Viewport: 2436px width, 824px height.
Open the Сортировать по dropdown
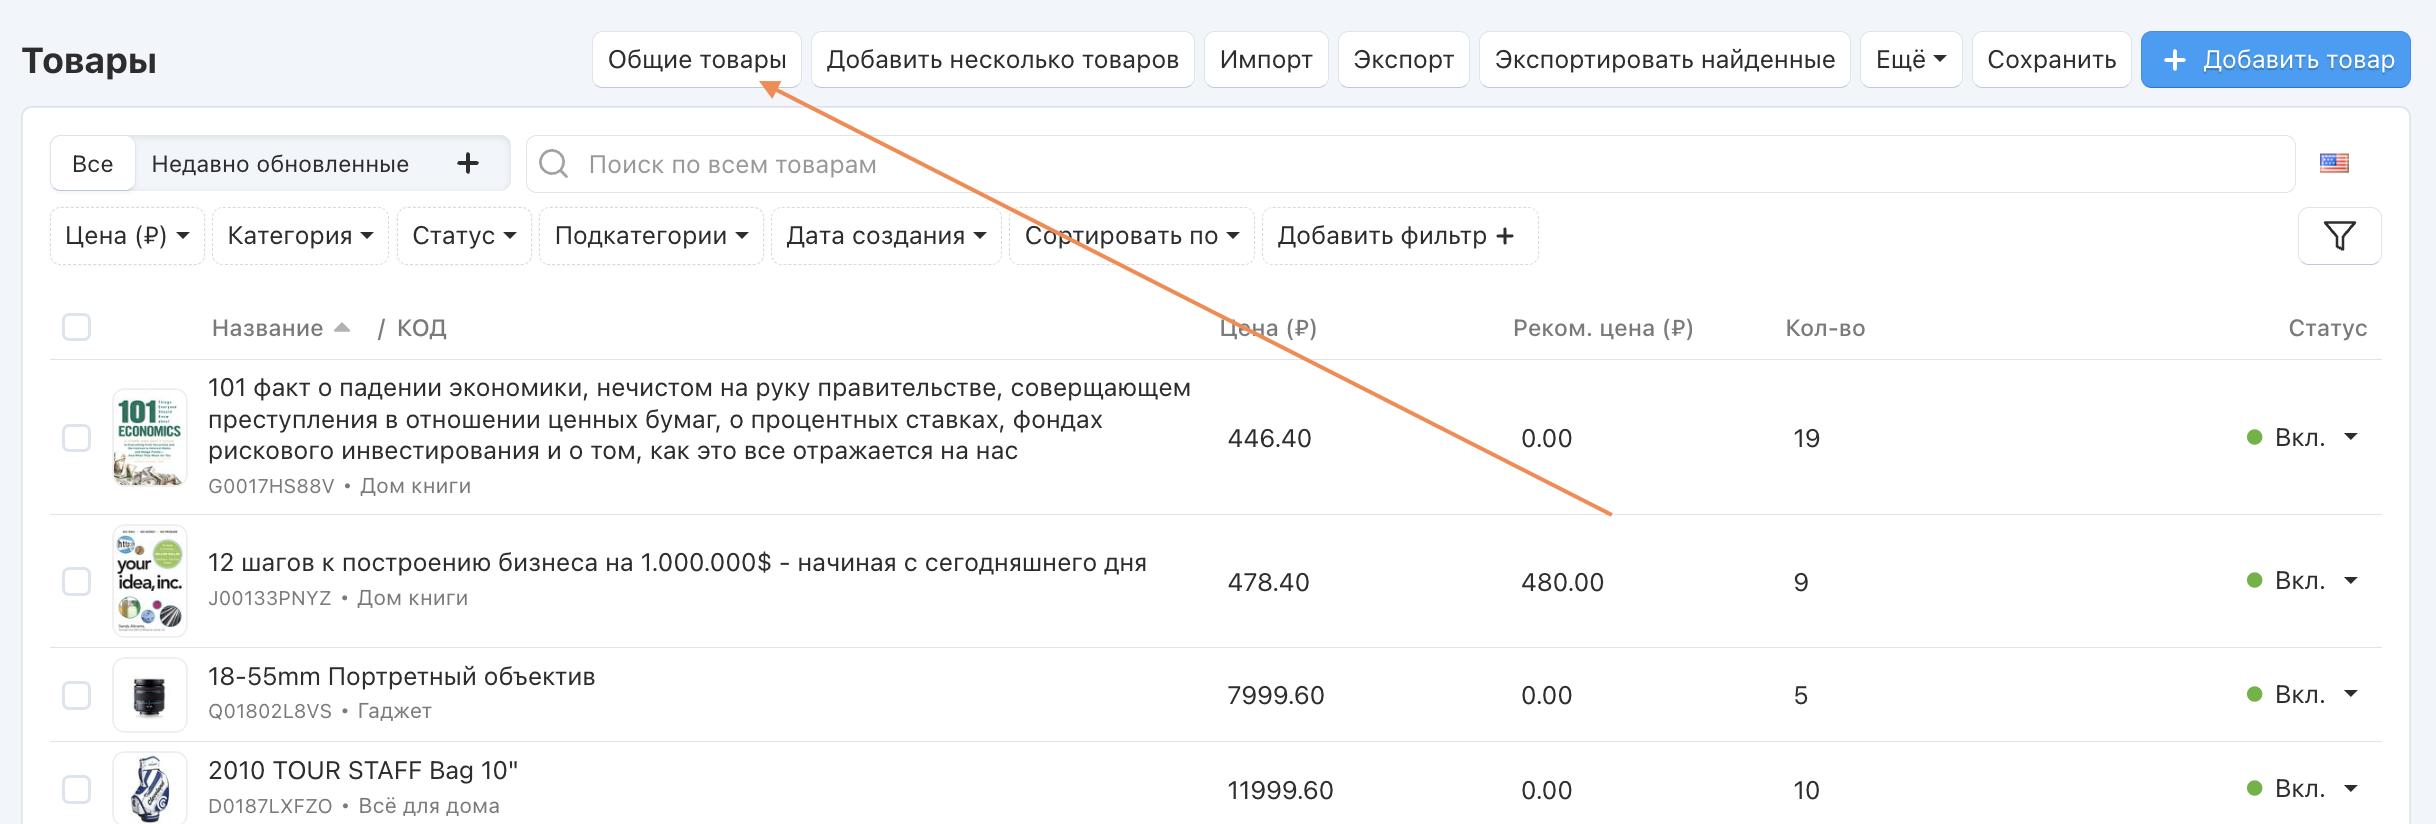pyautogui.click(x=1131, y=236)
